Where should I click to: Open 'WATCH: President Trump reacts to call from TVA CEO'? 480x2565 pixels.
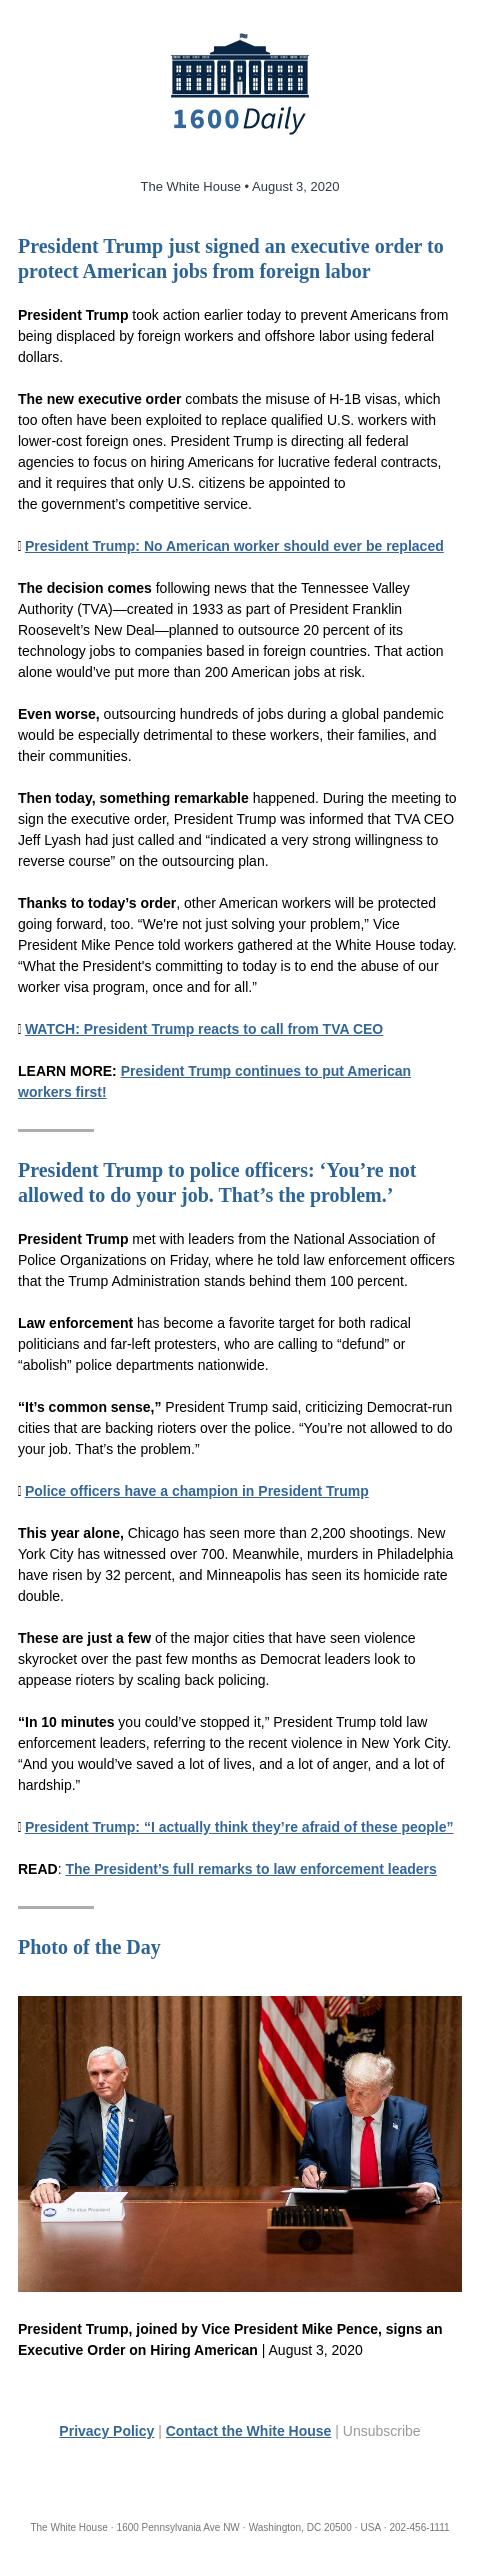(204, 1029)
